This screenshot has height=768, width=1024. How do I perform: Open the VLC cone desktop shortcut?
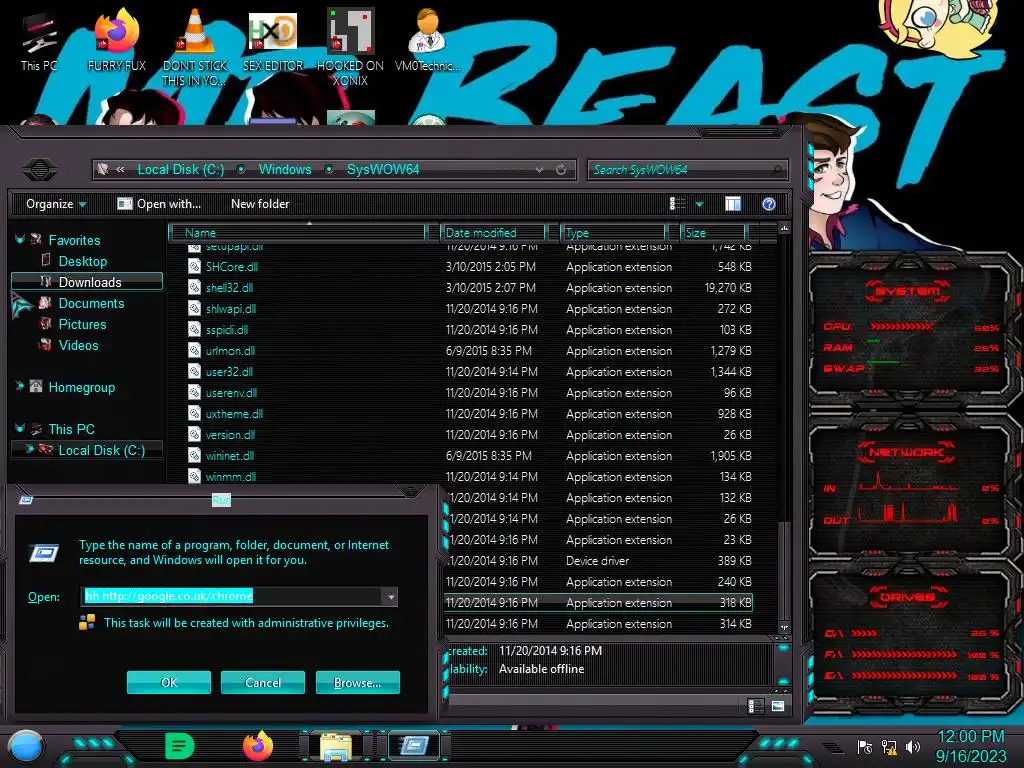[x=195, y=47]
